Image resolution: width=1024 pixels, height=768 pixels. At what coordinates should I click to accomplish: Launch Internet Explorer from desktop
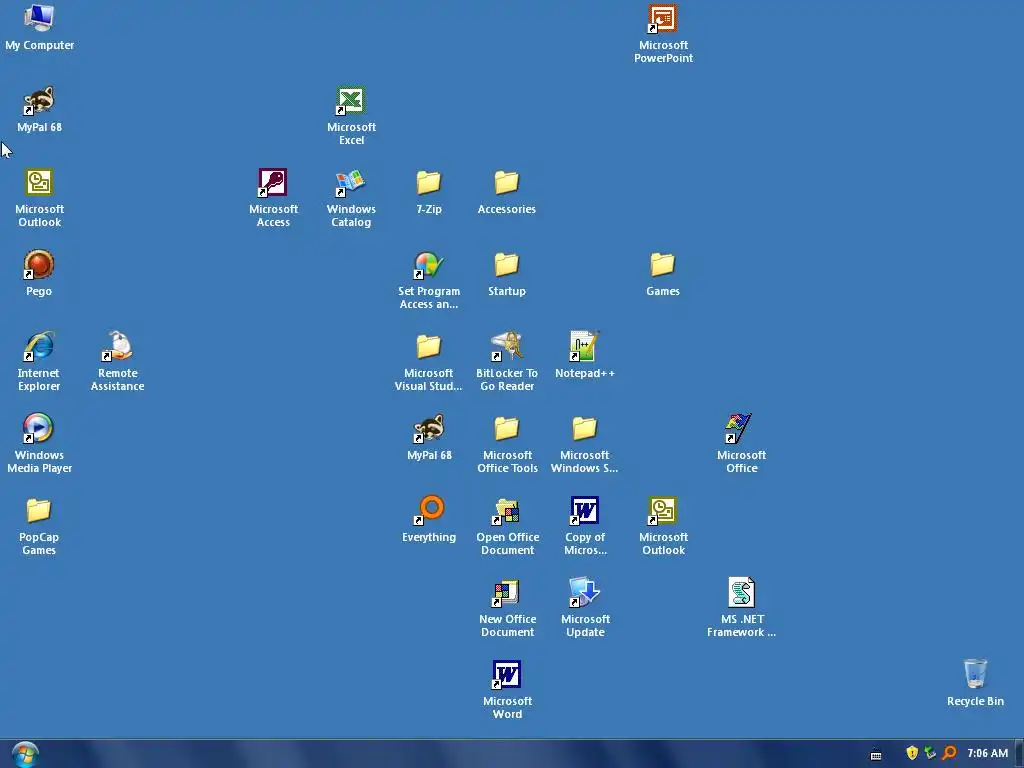tap(39, 362)
